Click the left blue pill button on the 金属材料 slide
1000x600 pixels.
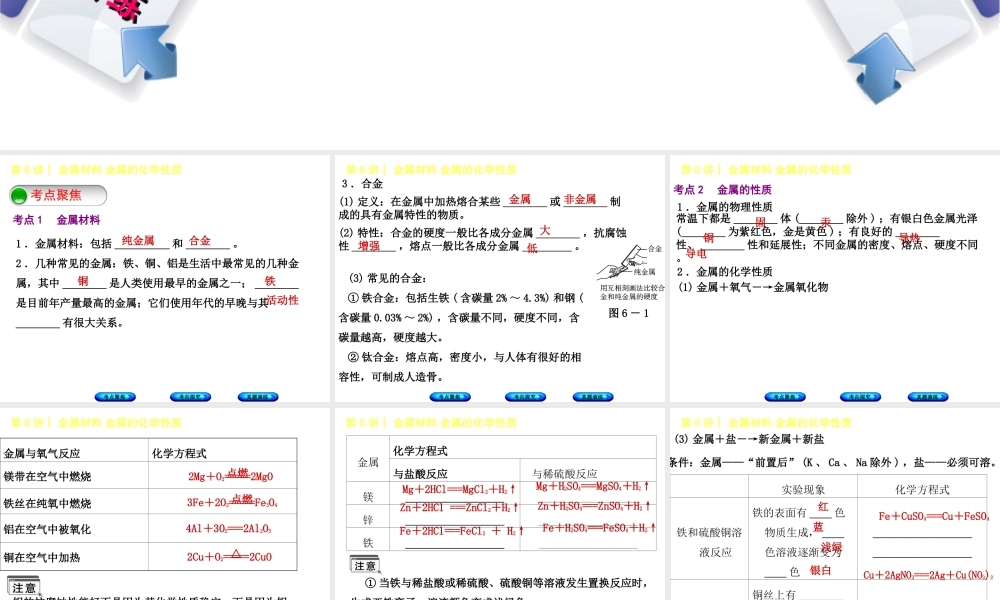pos(115,397)
